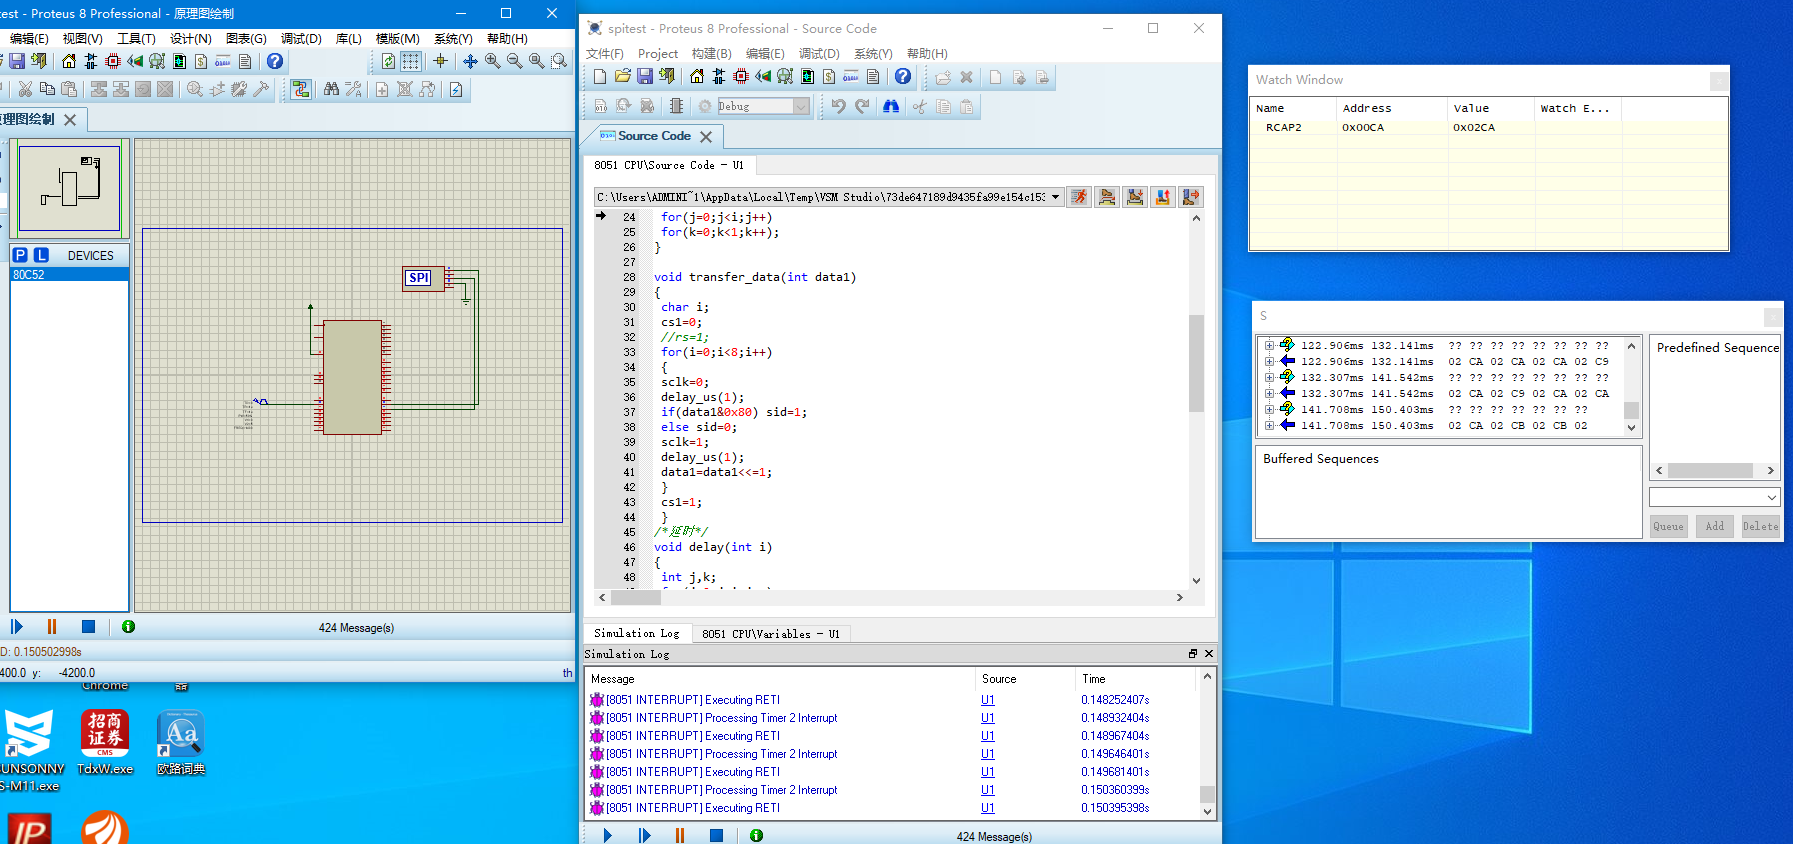Screen dimensions: 1793x844
Task: Open predefined sequence combo box
Action: (1714, 497)
